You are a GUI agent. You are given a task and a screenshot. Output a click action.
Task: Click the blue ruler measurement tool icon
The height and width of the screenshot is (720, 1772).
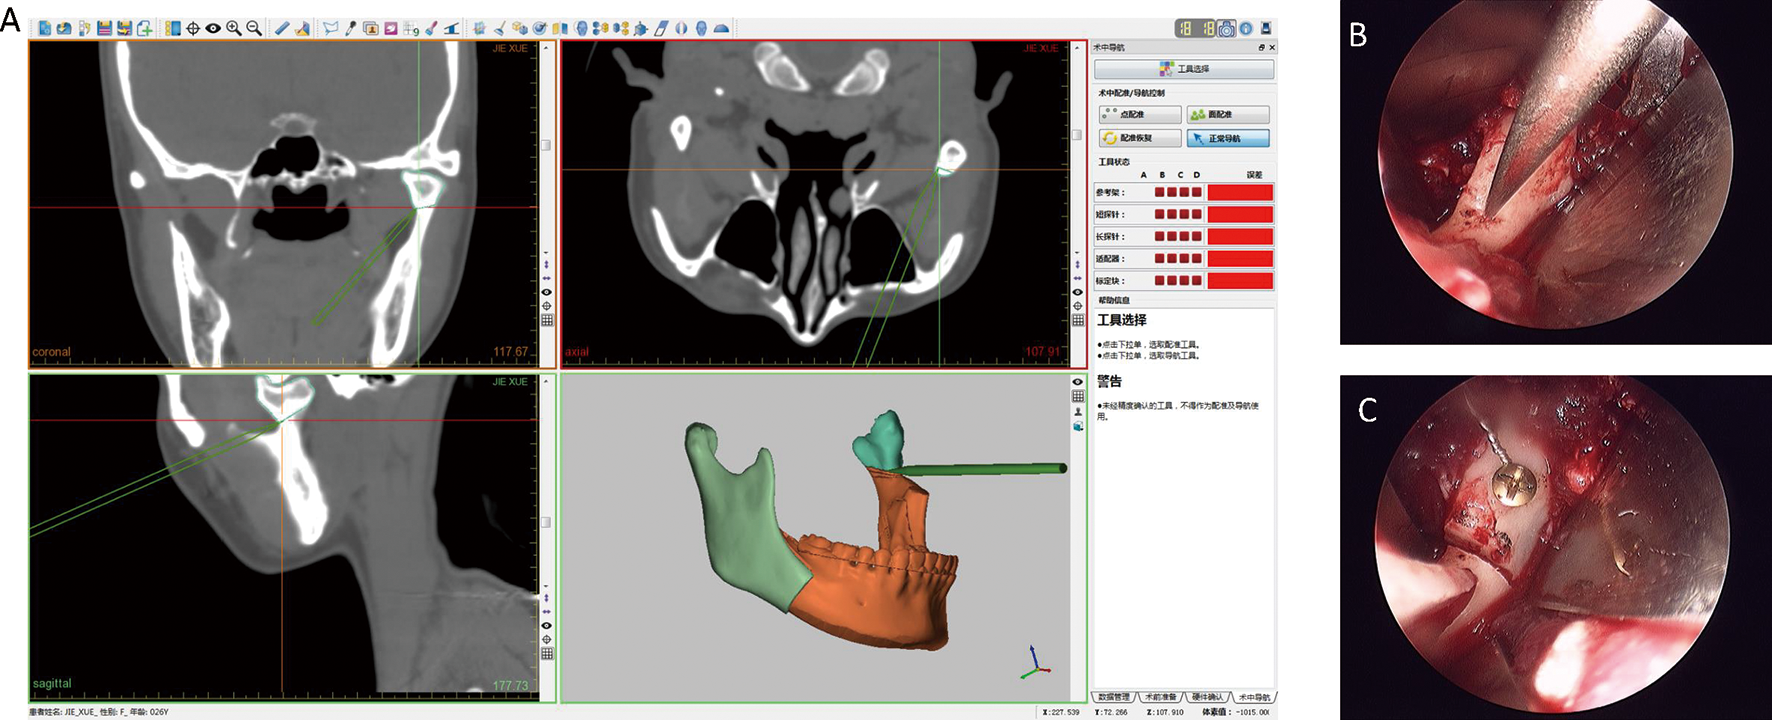click(x=282, y=28)
